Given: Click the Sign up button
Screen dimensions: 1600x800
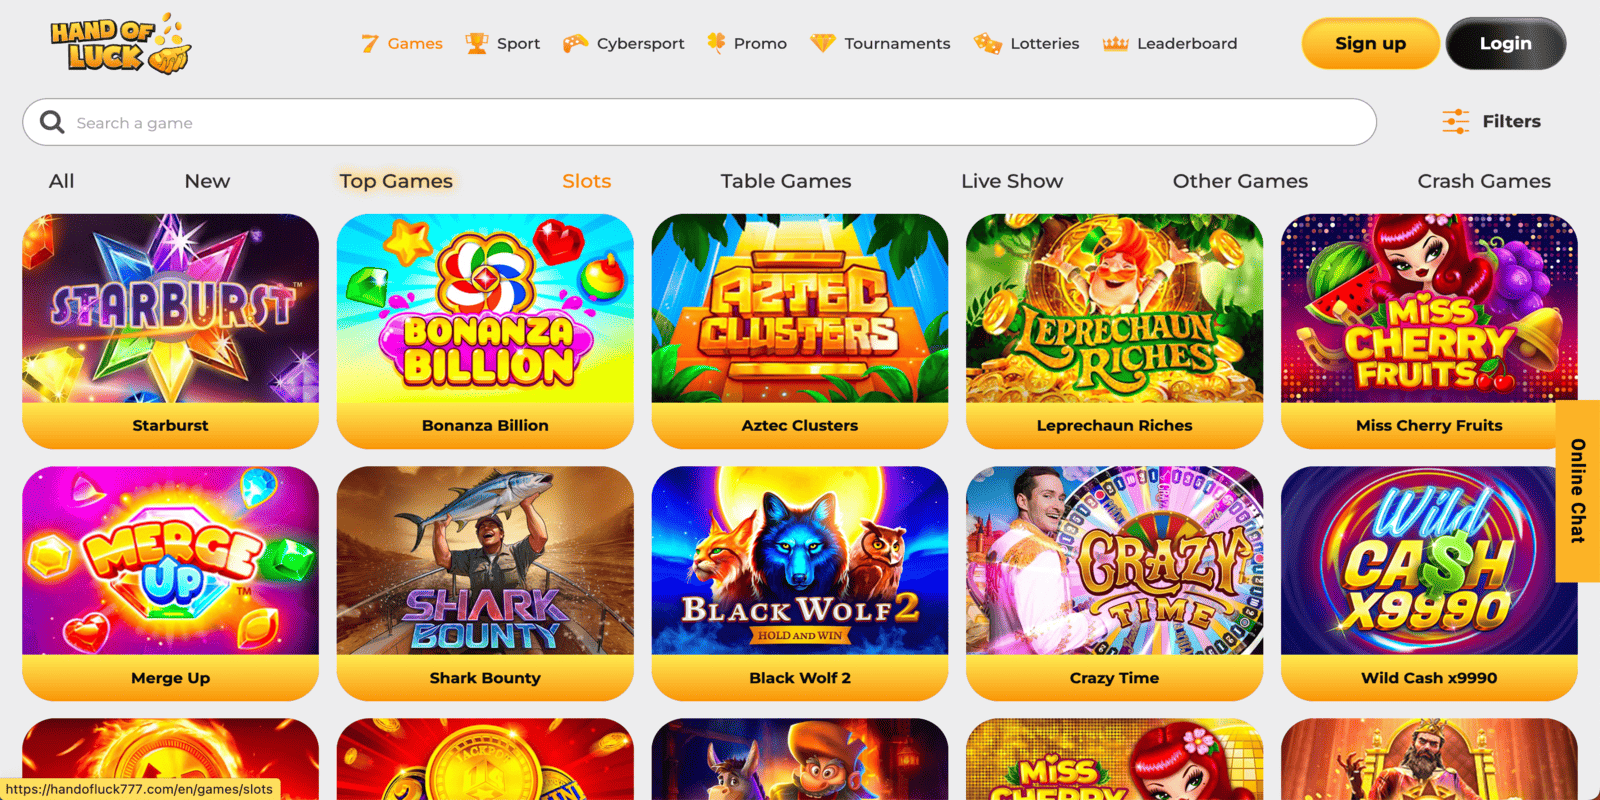Looking at the screenshot, I should [x=1370, y=43].
